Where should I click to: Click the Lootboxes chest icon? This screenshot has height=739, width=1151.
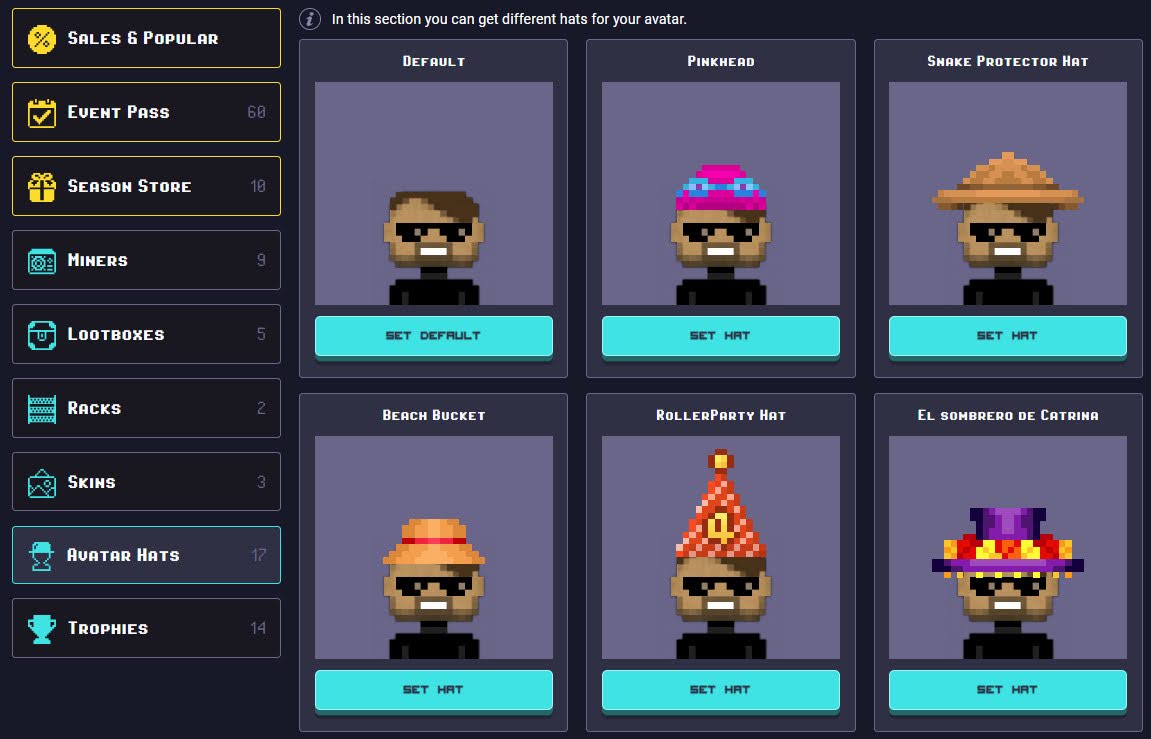click(42, 335)
